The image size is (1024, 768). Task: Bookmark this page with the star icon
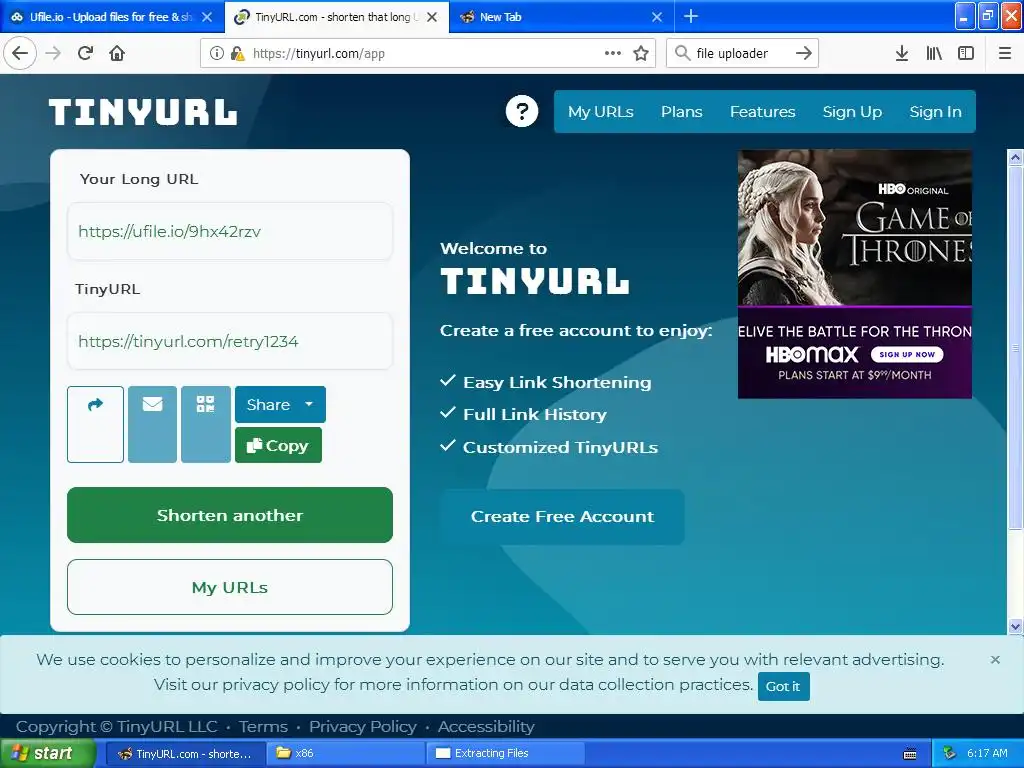[x=641, y=54]
